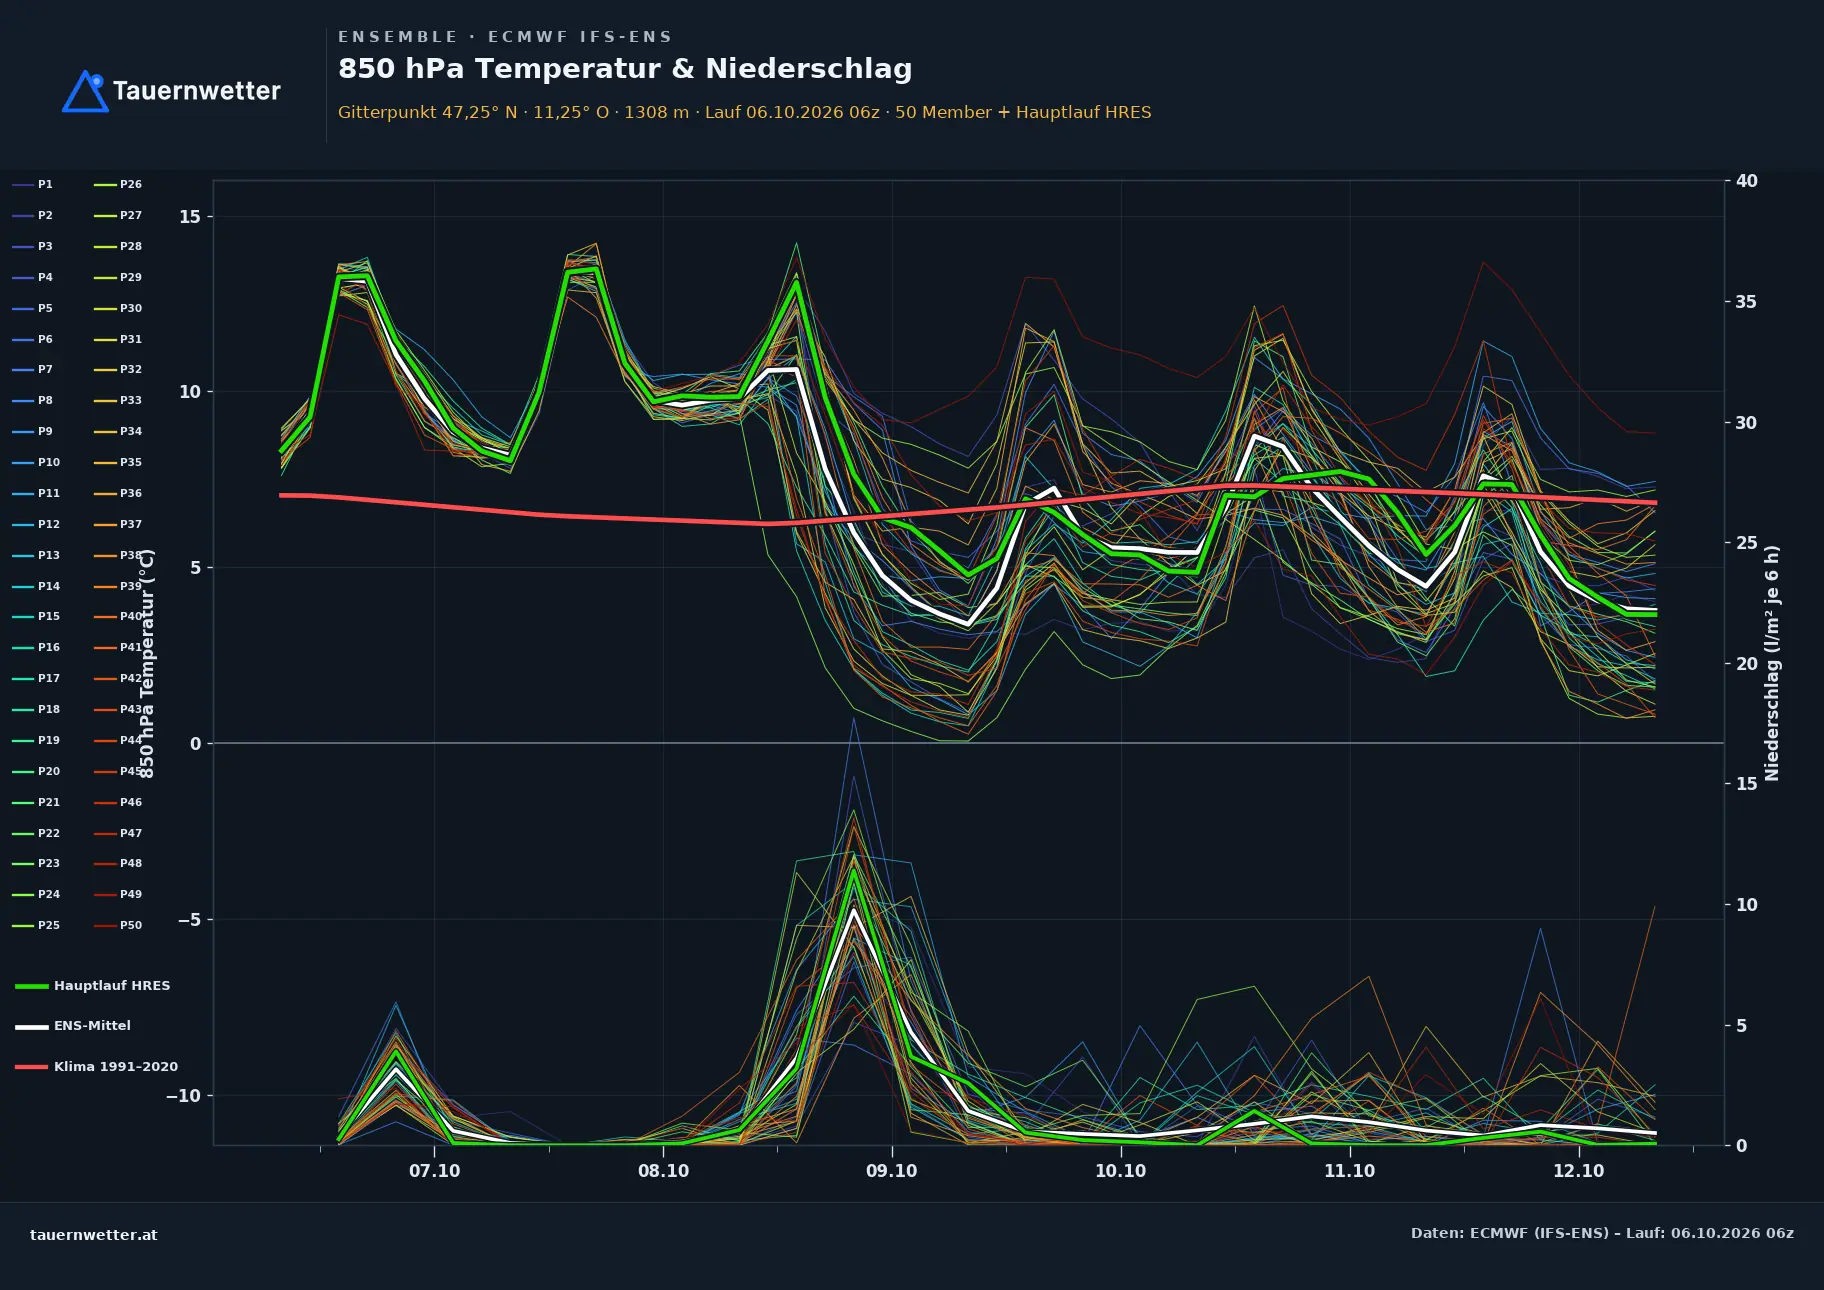Select the chart title '850 hPa Temperatur & Niederschlag'
This screenshot has width=1824, height=1290.
(x=625, y=68)
